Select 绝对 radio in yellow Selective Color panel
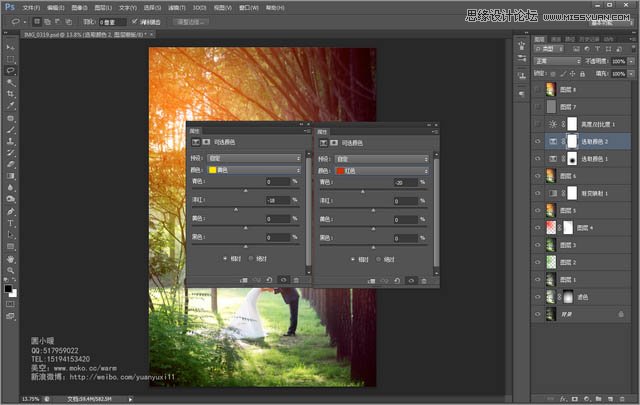Viewport: 640px width, 405px height. tap(251, 258)
